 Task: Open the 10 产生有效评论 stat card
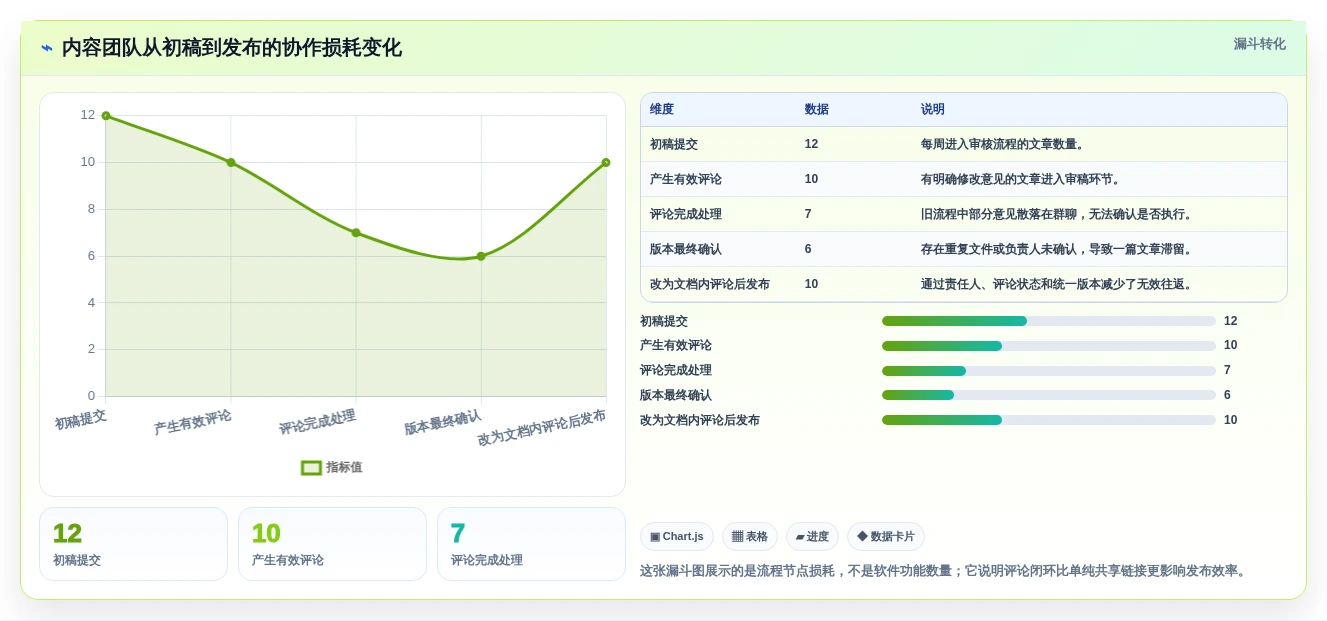click(x=332, y=544)
